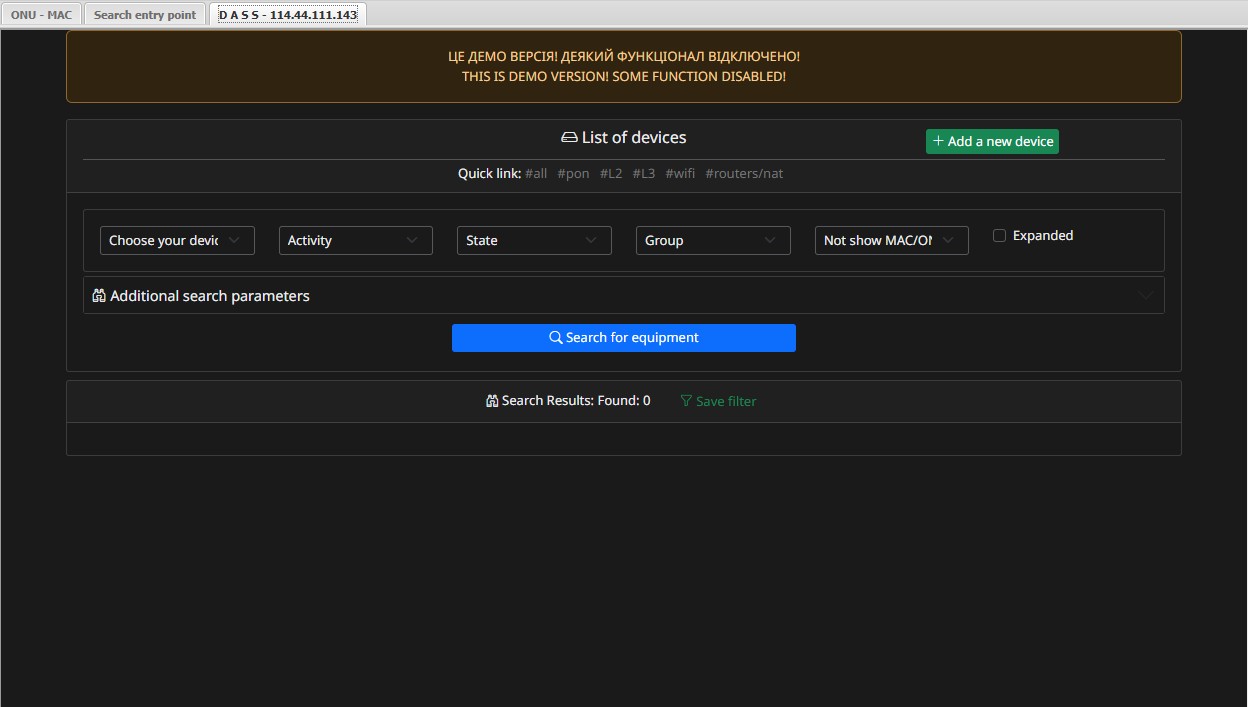Click the device icon beside List of devices

pyautogui.click(x=569, y=138)
